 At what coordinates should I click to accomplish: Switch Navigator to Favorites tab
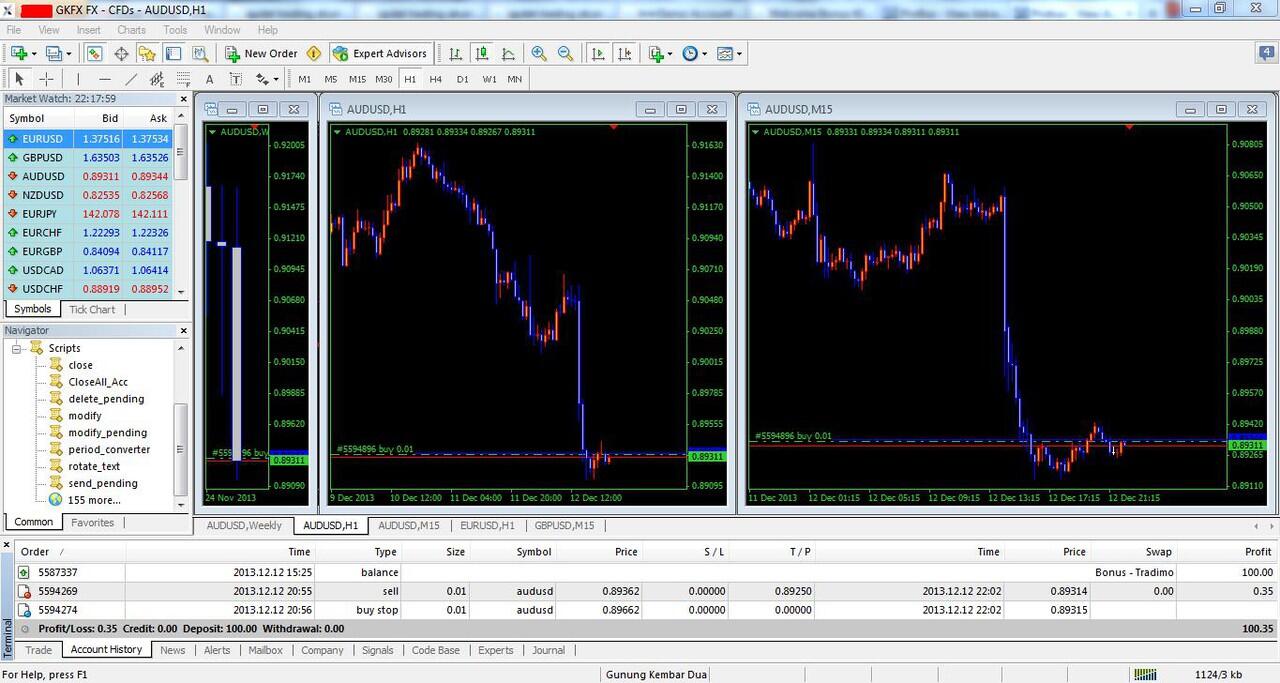(93, 522)
